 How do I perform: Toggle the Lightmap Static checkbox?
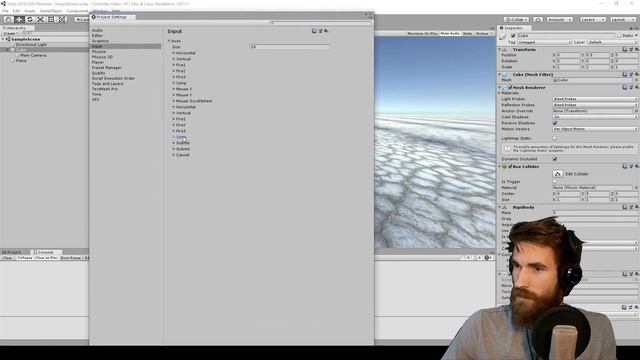(x=555, y=138)
